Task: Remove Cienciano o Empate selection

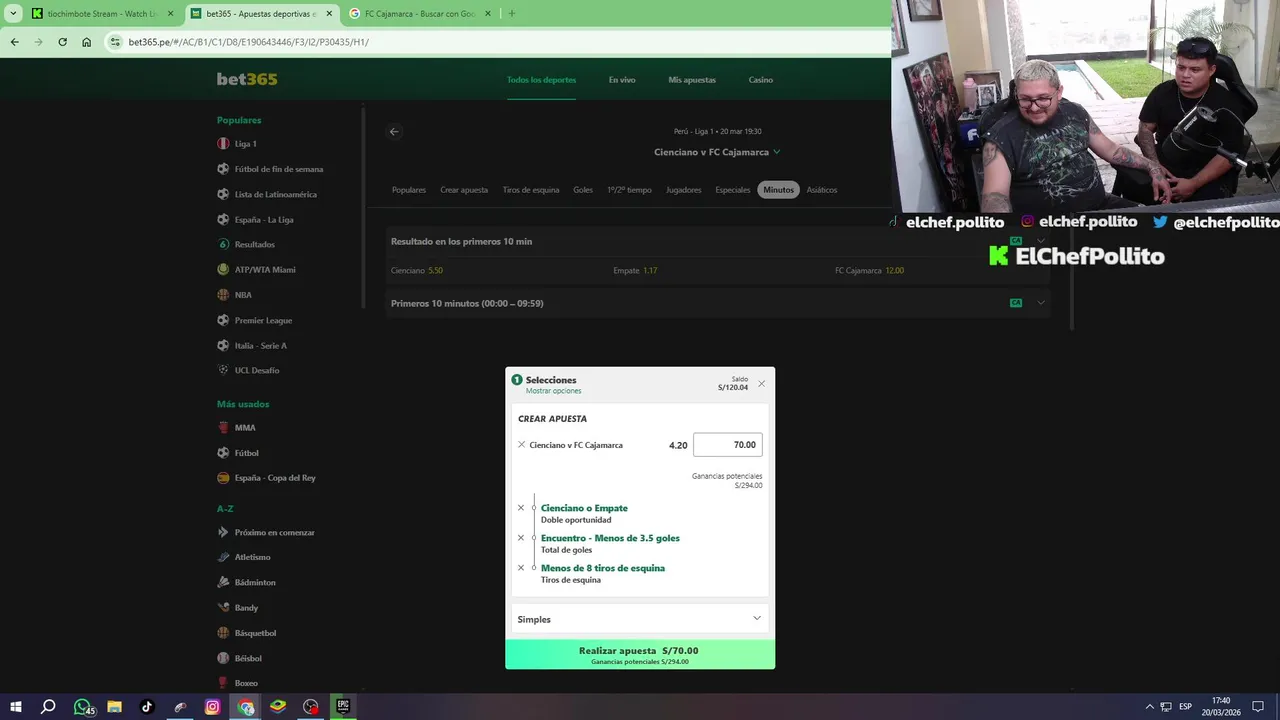Action: tap(520, 508)
